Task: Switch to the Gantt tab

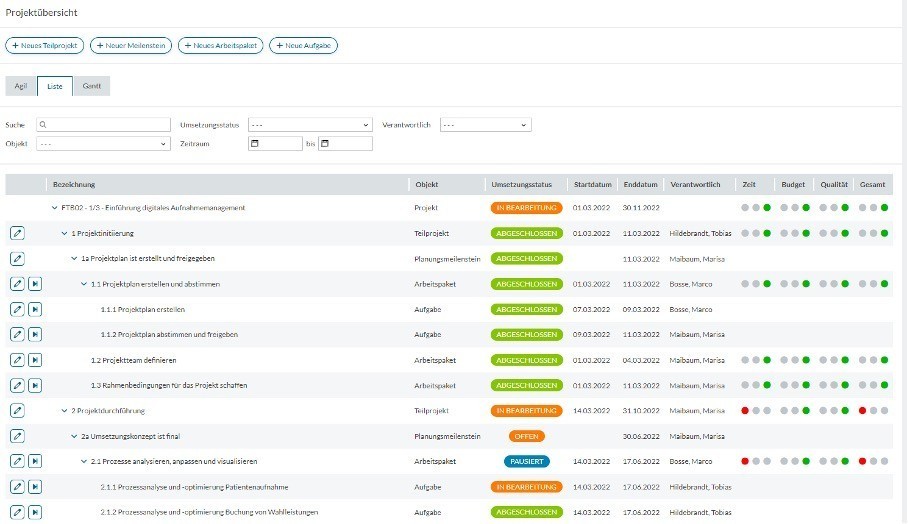Action: pos(91,86)
